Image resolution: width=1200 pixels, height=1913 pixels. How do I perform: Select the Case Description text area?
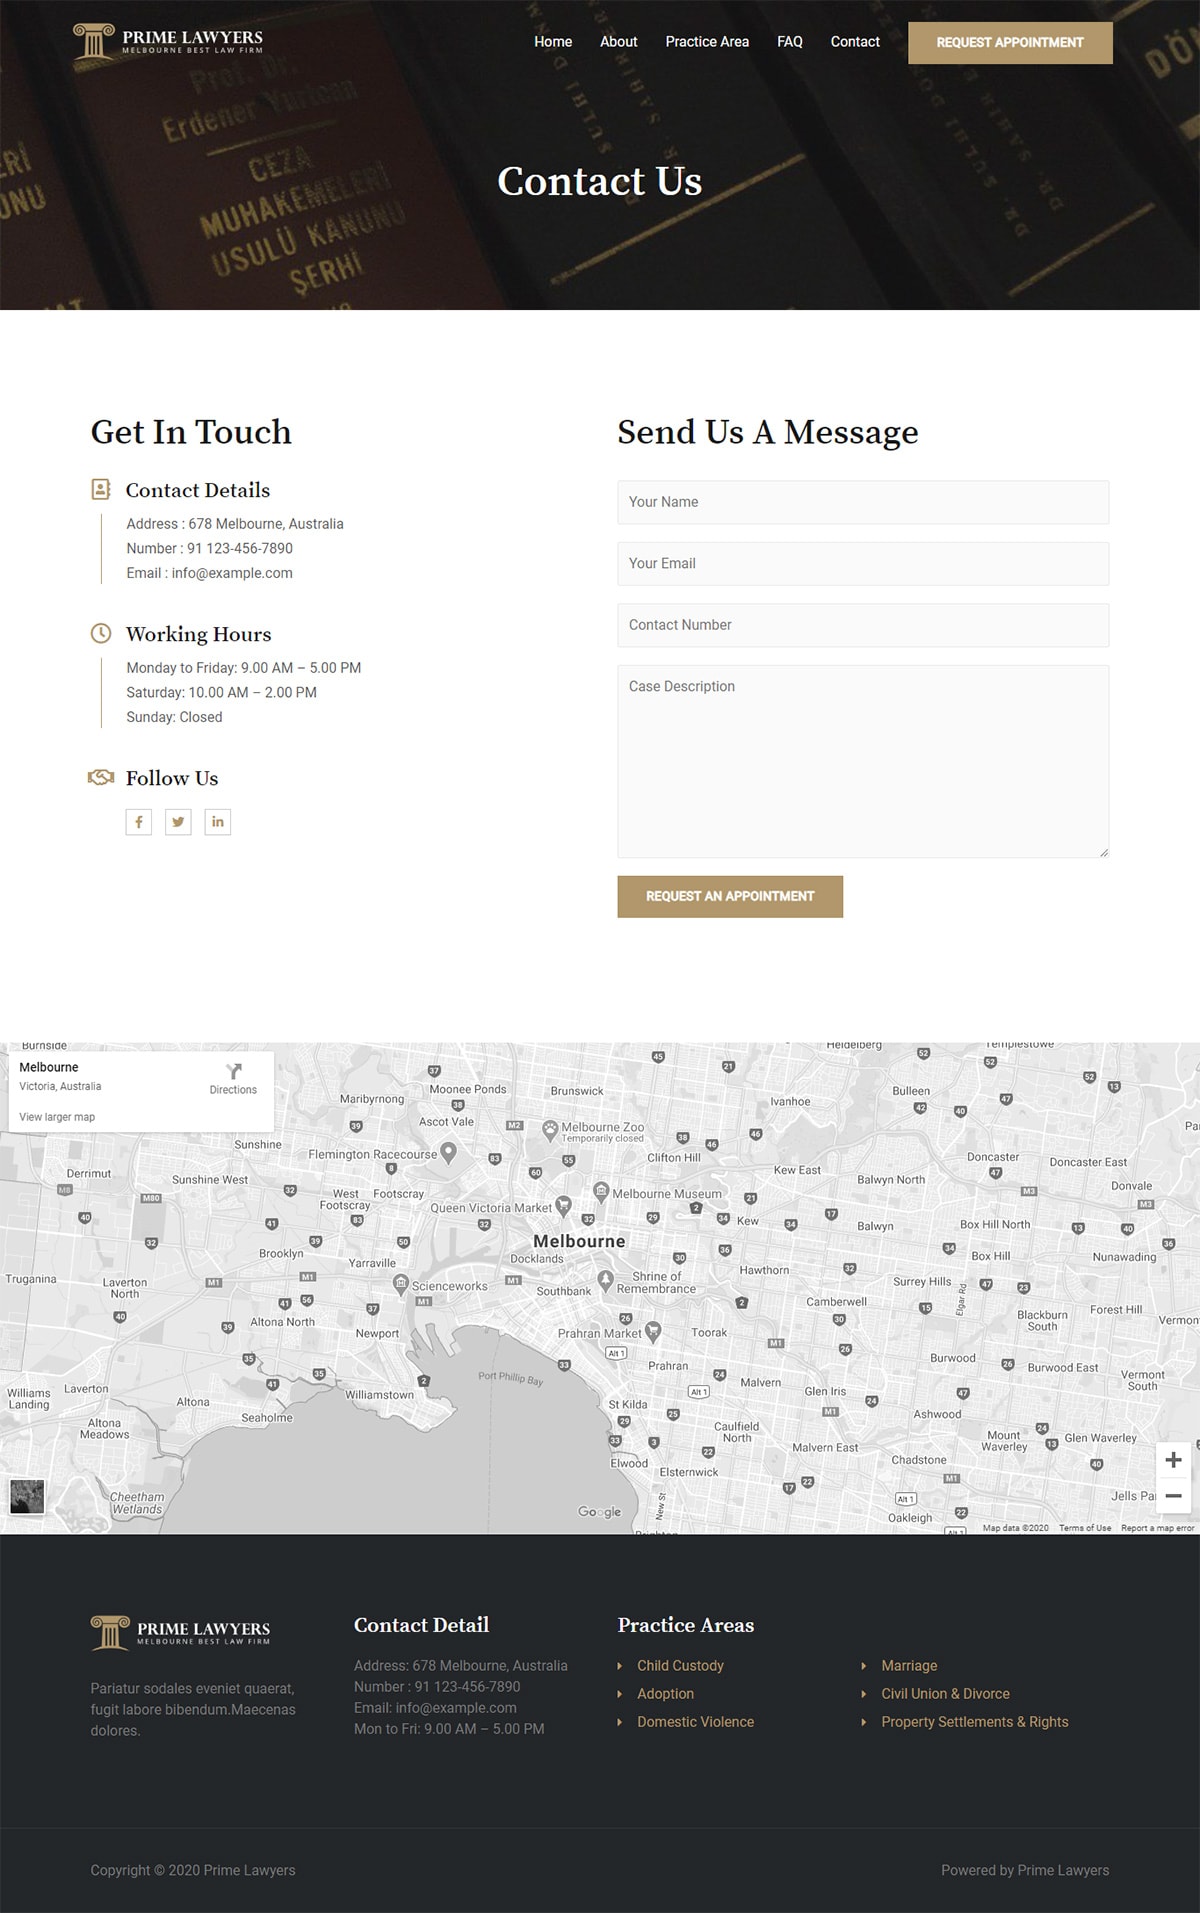(x=863, y=761)
